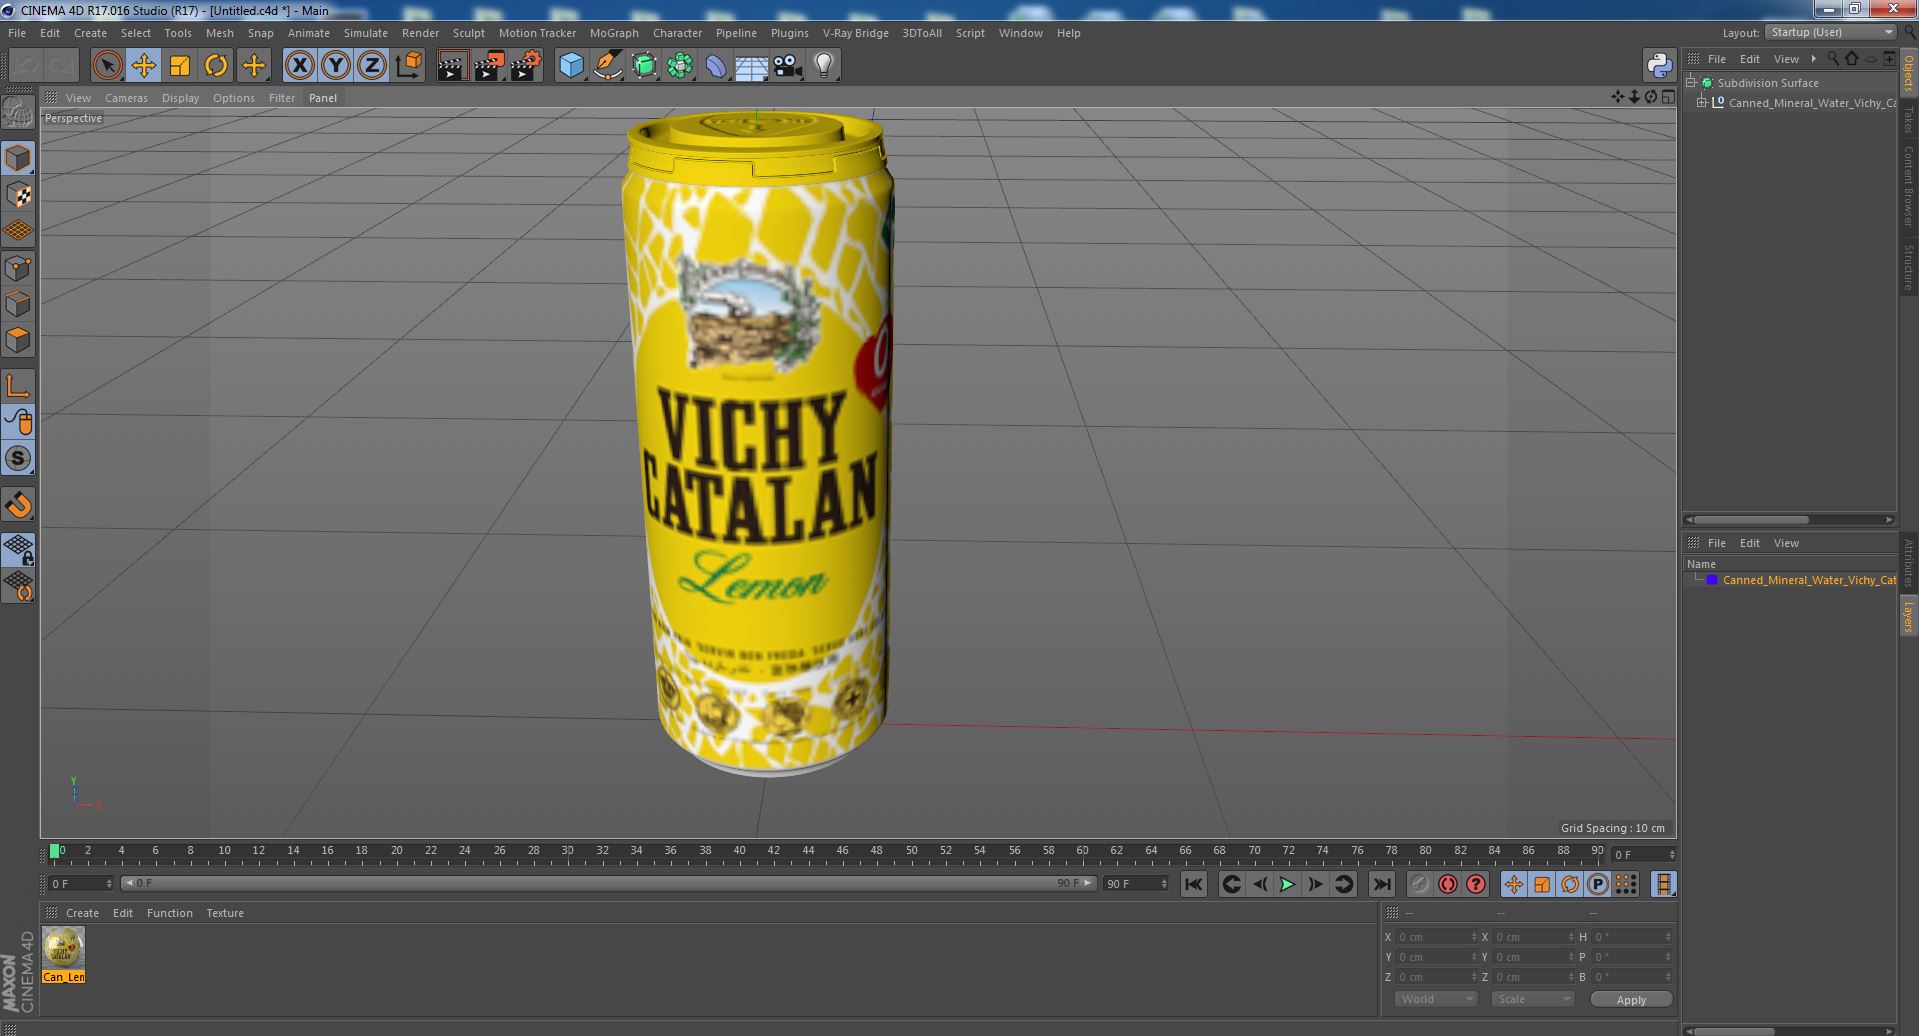The width and height of the screenshot is (1919, 1036).
Task: Switch to Model mode
Action: point(18,158)
